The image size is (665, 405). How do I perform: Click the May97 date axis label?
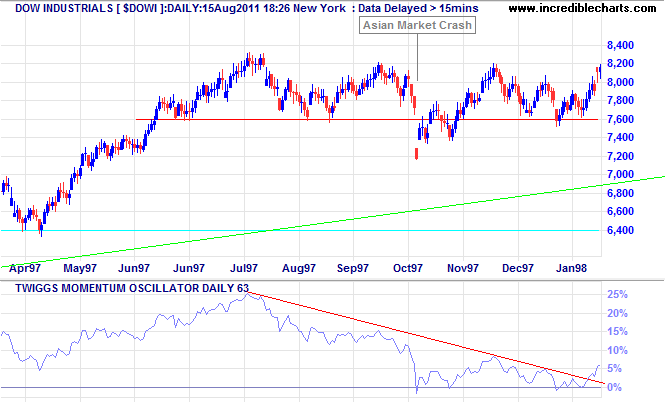coord(80,268)
